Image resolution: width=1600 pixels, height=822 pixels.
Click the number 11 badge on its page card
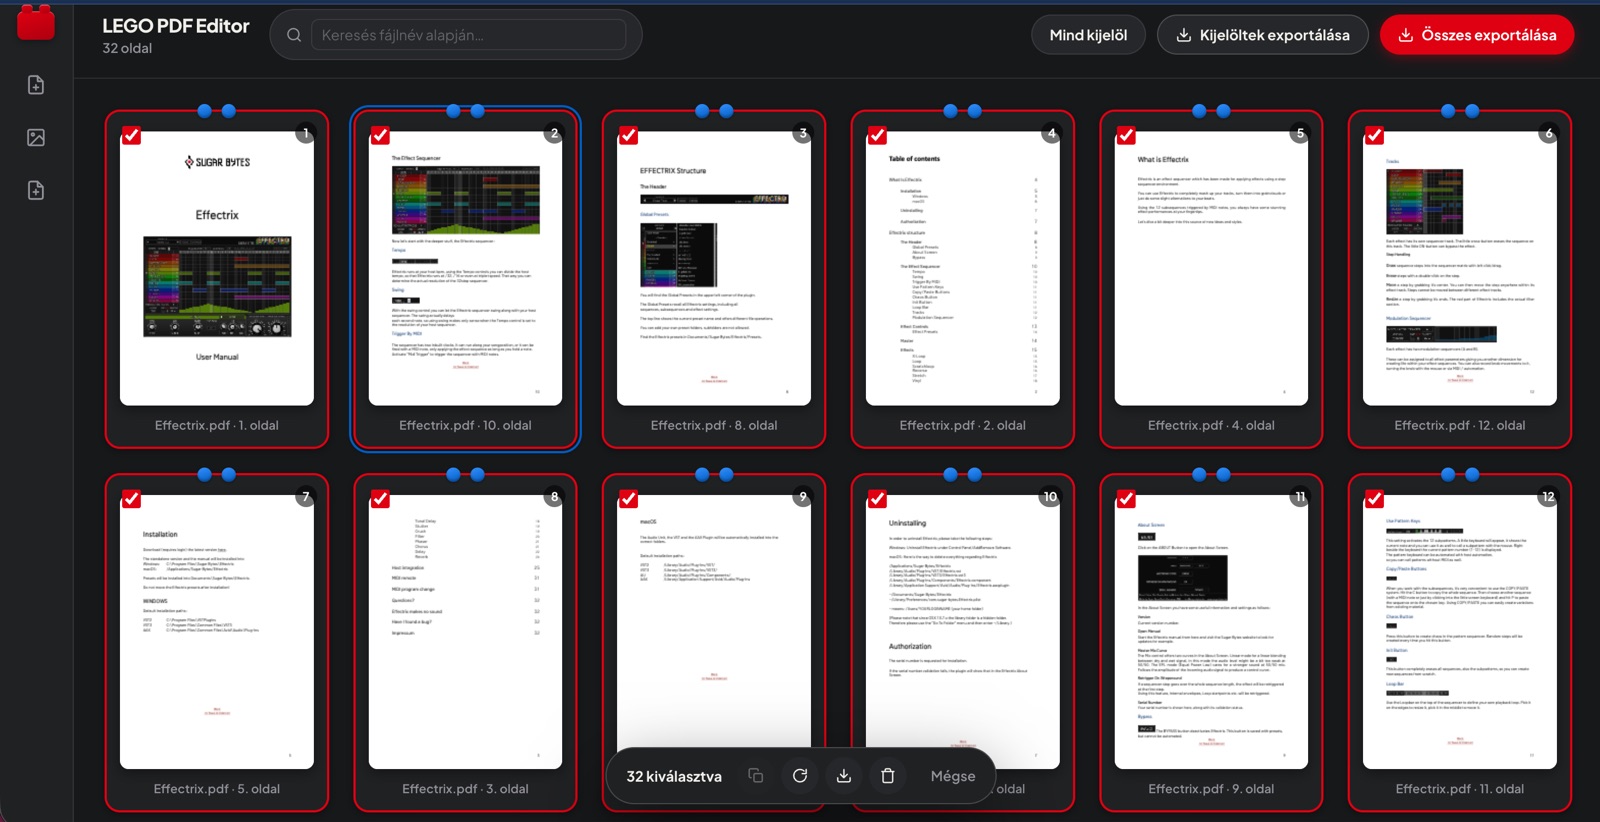tap(1300, 497)
